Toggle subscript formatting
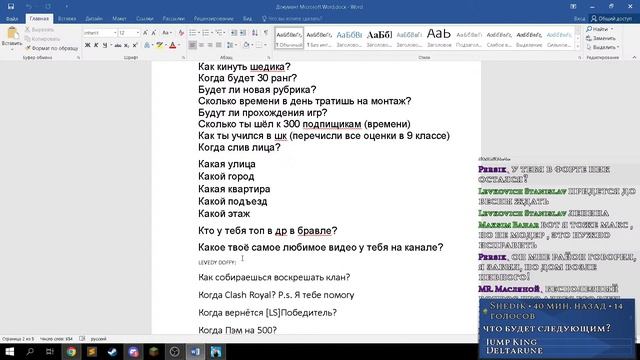The width and height of the screenshot is (640, 360). (127, 45)
